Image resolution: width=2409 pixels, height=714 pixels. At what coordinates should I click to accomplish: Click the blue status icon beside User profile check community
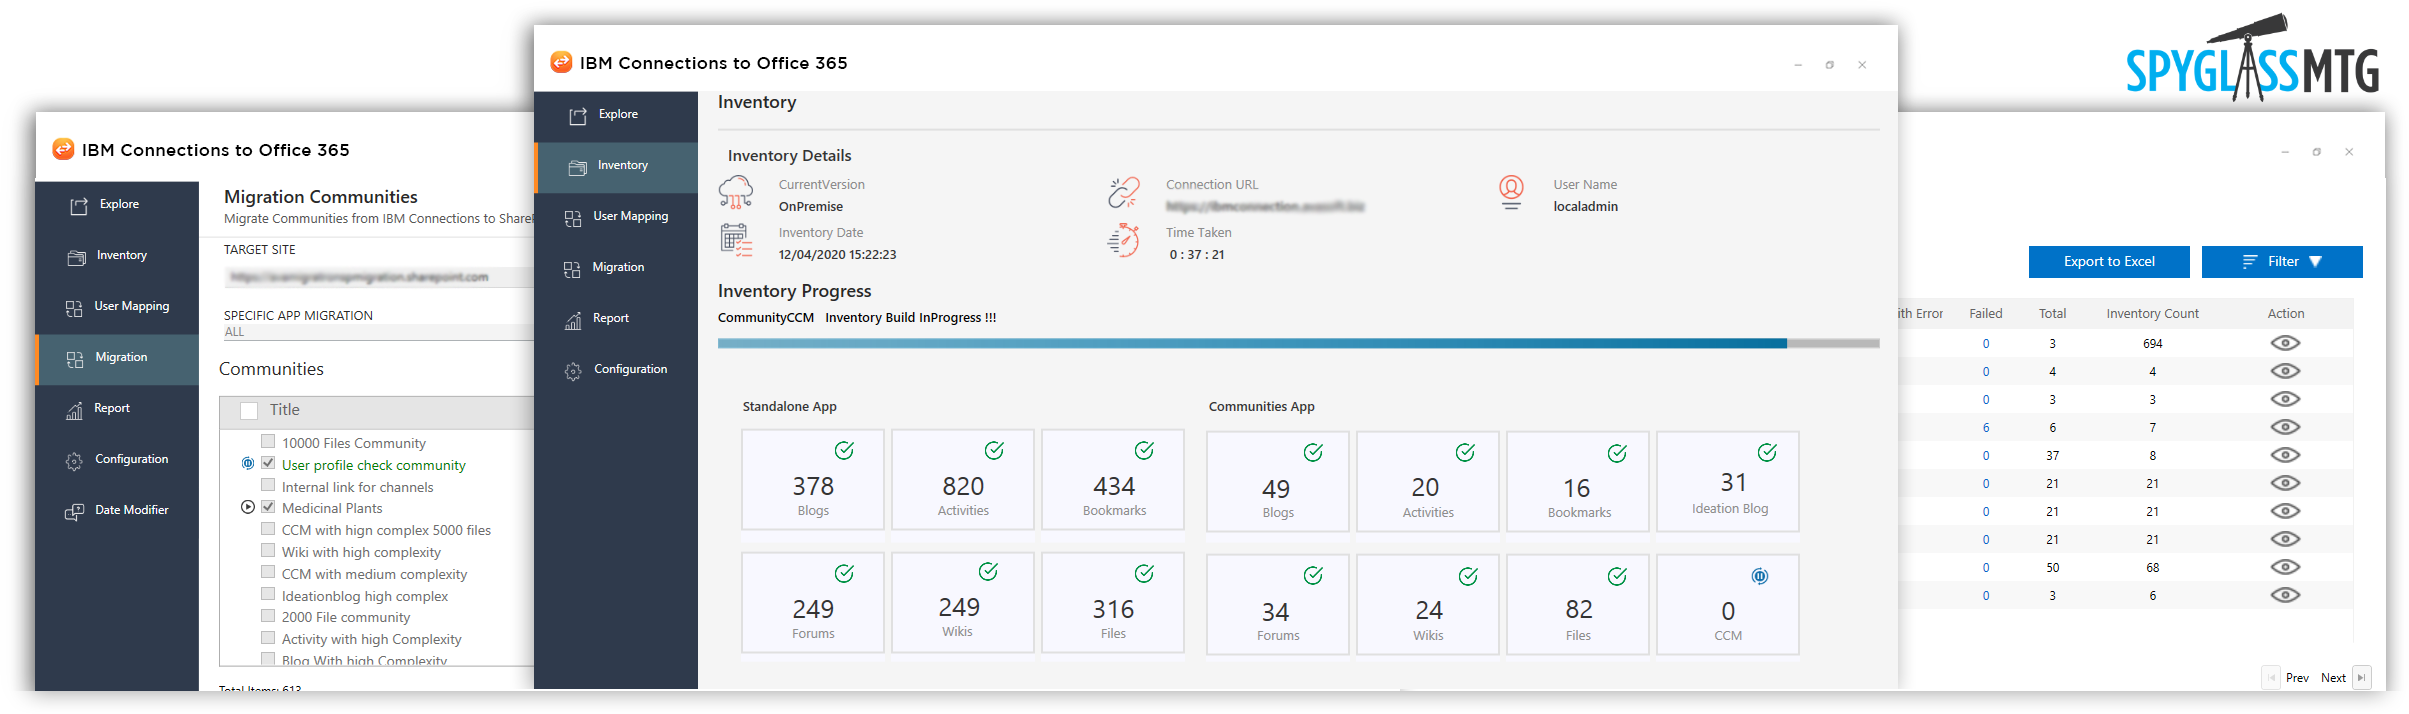point(248,463)
